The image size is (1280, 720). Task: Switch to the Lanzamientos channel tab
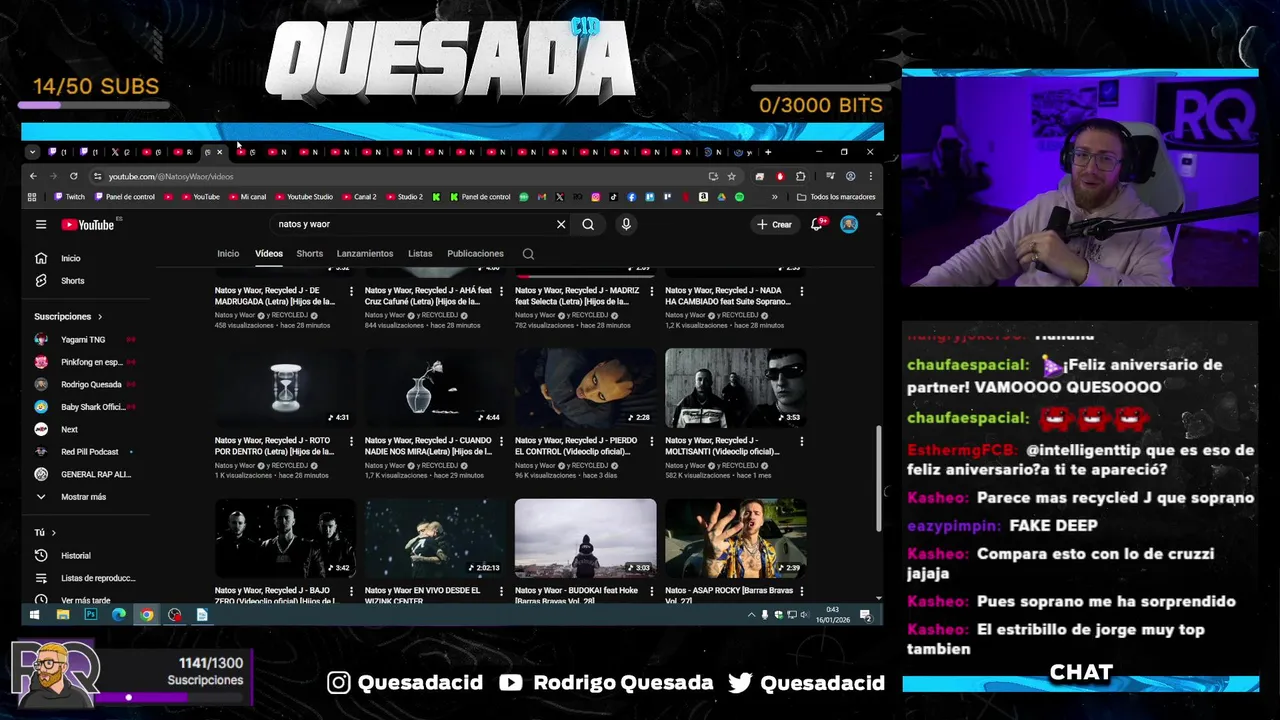tap(365, 254)
